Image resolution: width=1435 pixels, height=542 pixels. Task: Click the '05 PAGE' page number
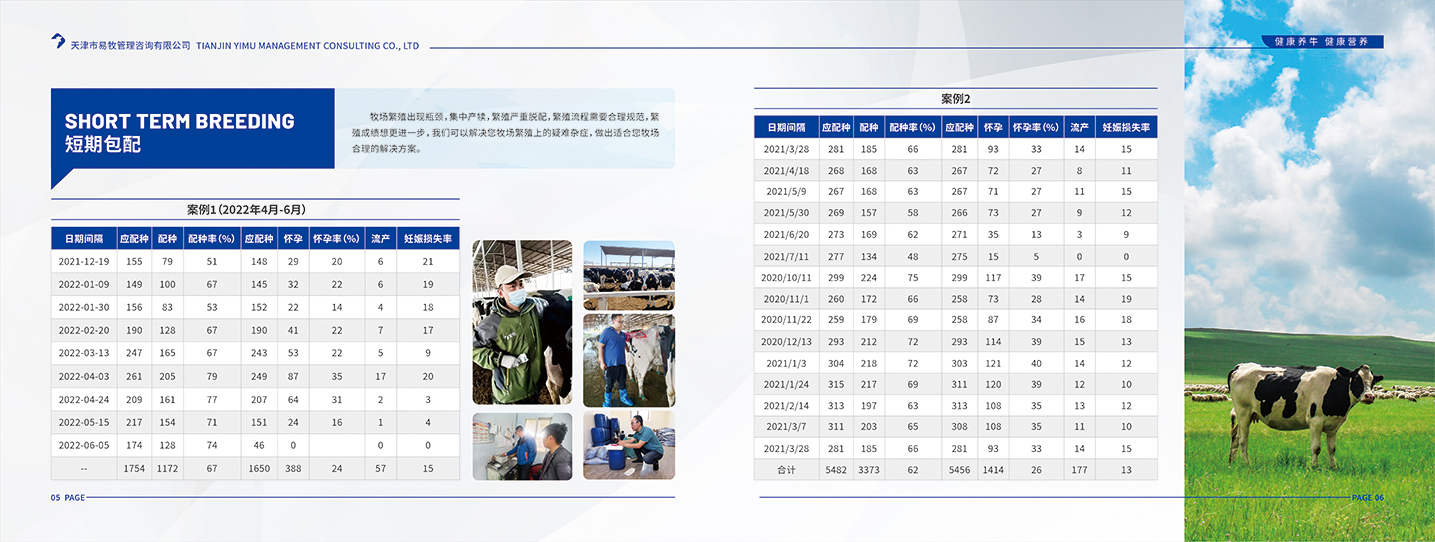point(68,497)
